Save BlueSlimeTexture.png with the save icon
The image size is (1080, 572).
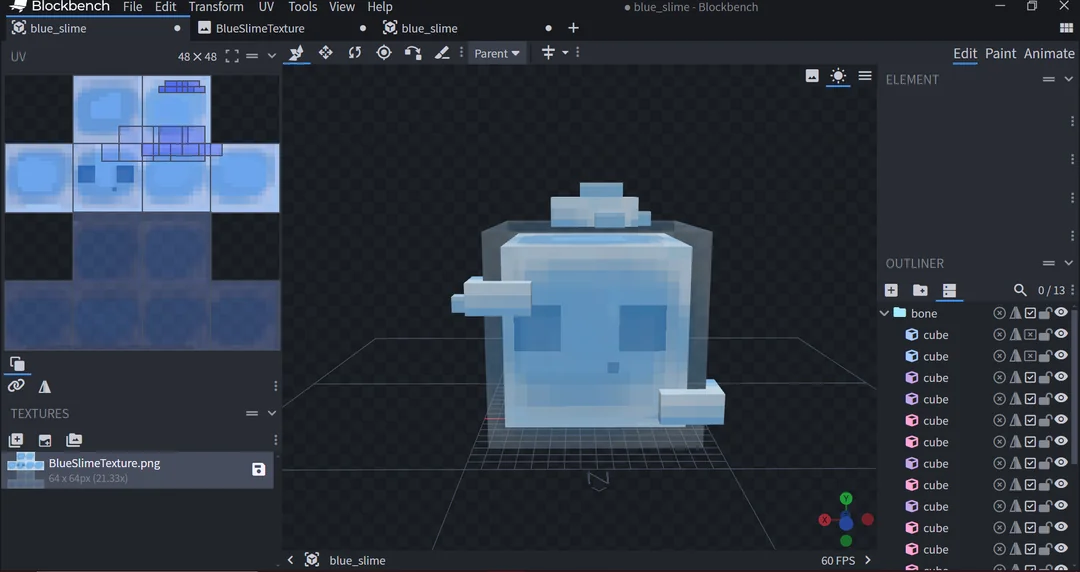(259, 469)
